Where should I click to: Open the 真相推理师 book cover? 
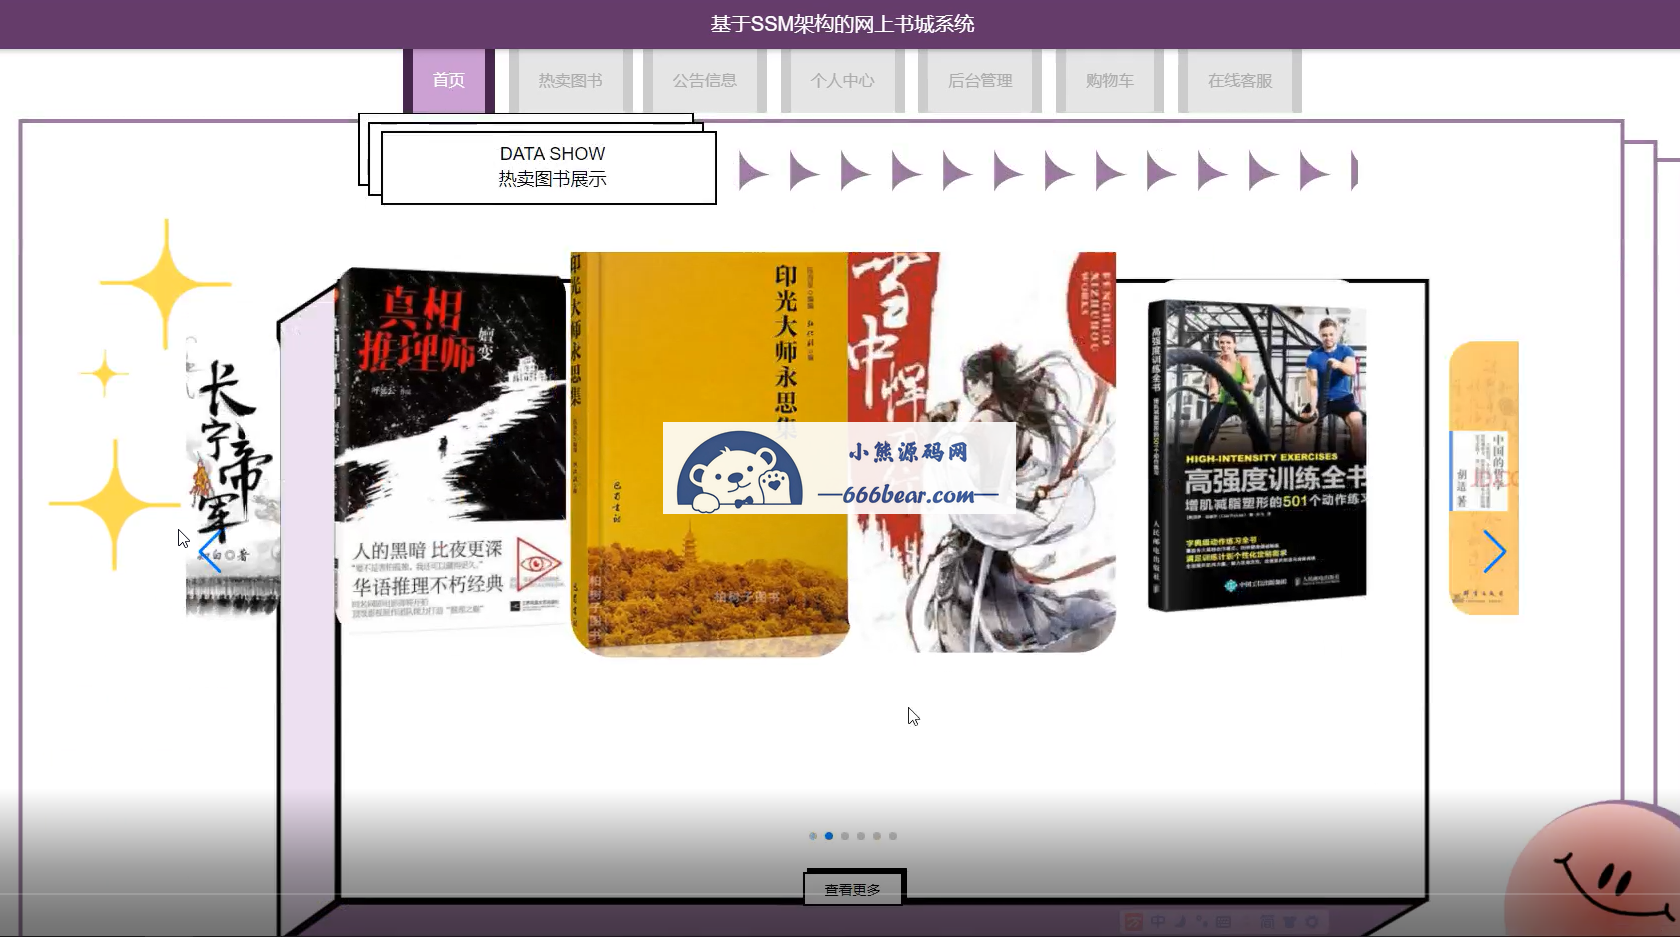point(450,450)
